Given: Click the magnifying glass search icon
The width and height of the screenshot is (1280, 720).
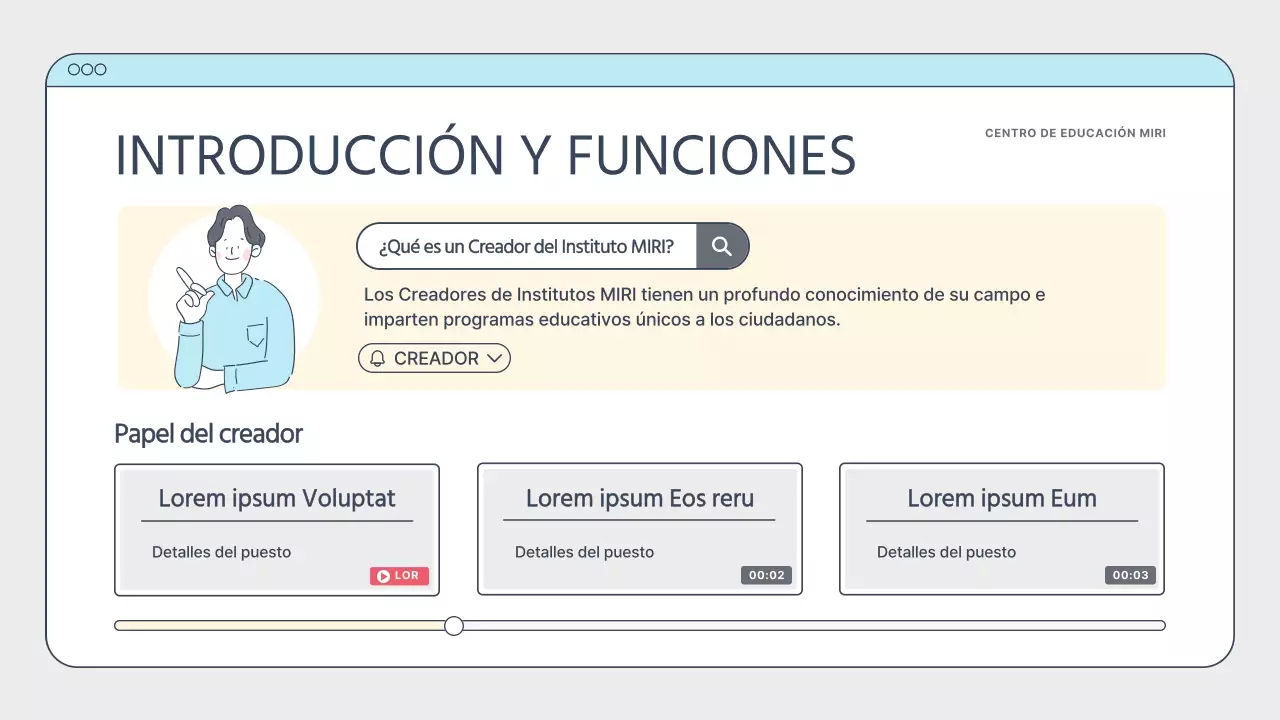Looking at the screenshot, I should (722, 246).
